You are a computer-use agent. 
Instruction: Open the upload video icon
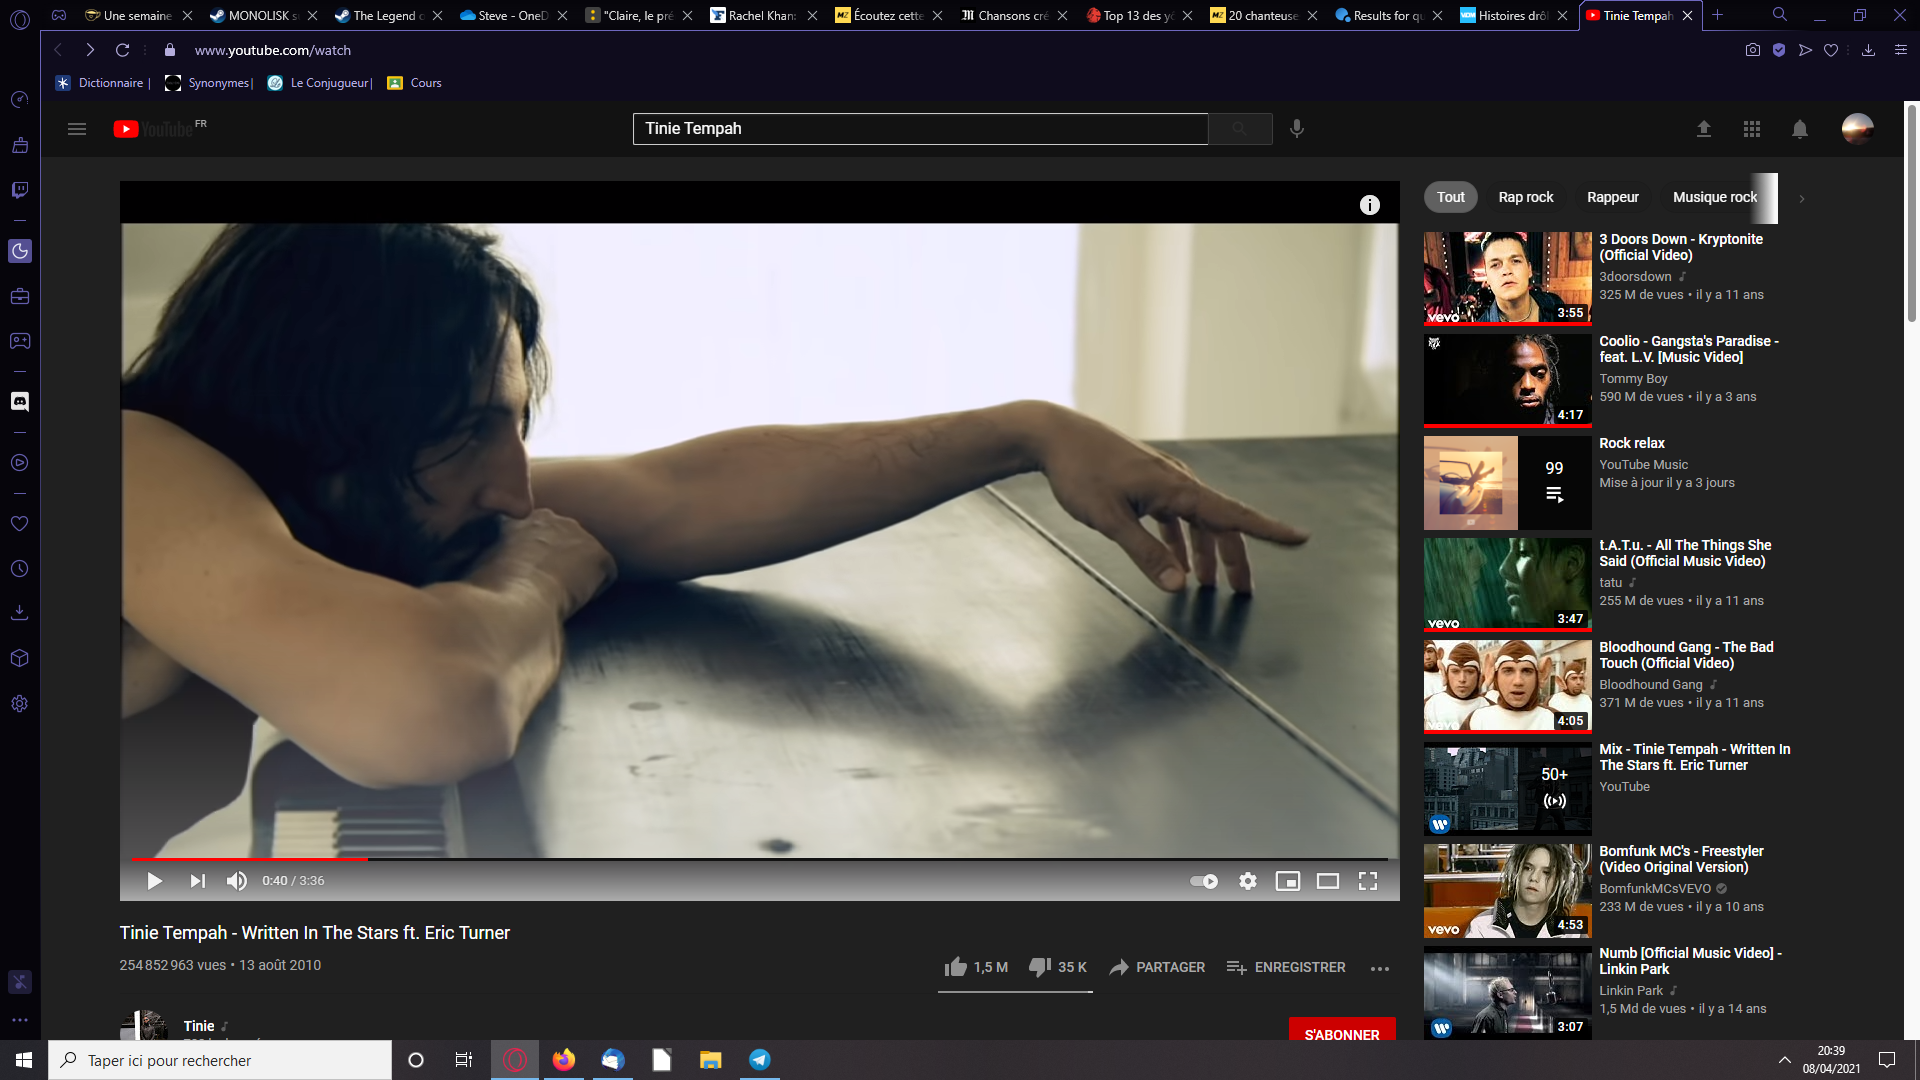pyautogui.click(x=1704, y=129)
